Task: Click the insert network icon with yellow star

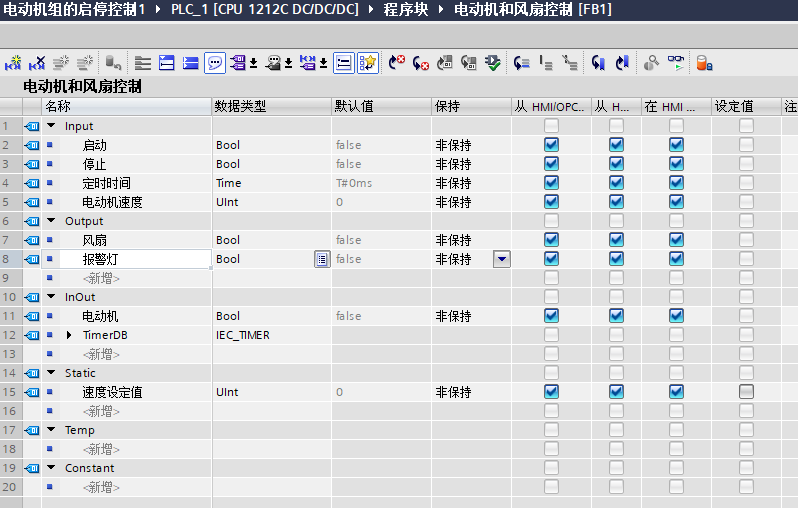Action: point(13,63)
